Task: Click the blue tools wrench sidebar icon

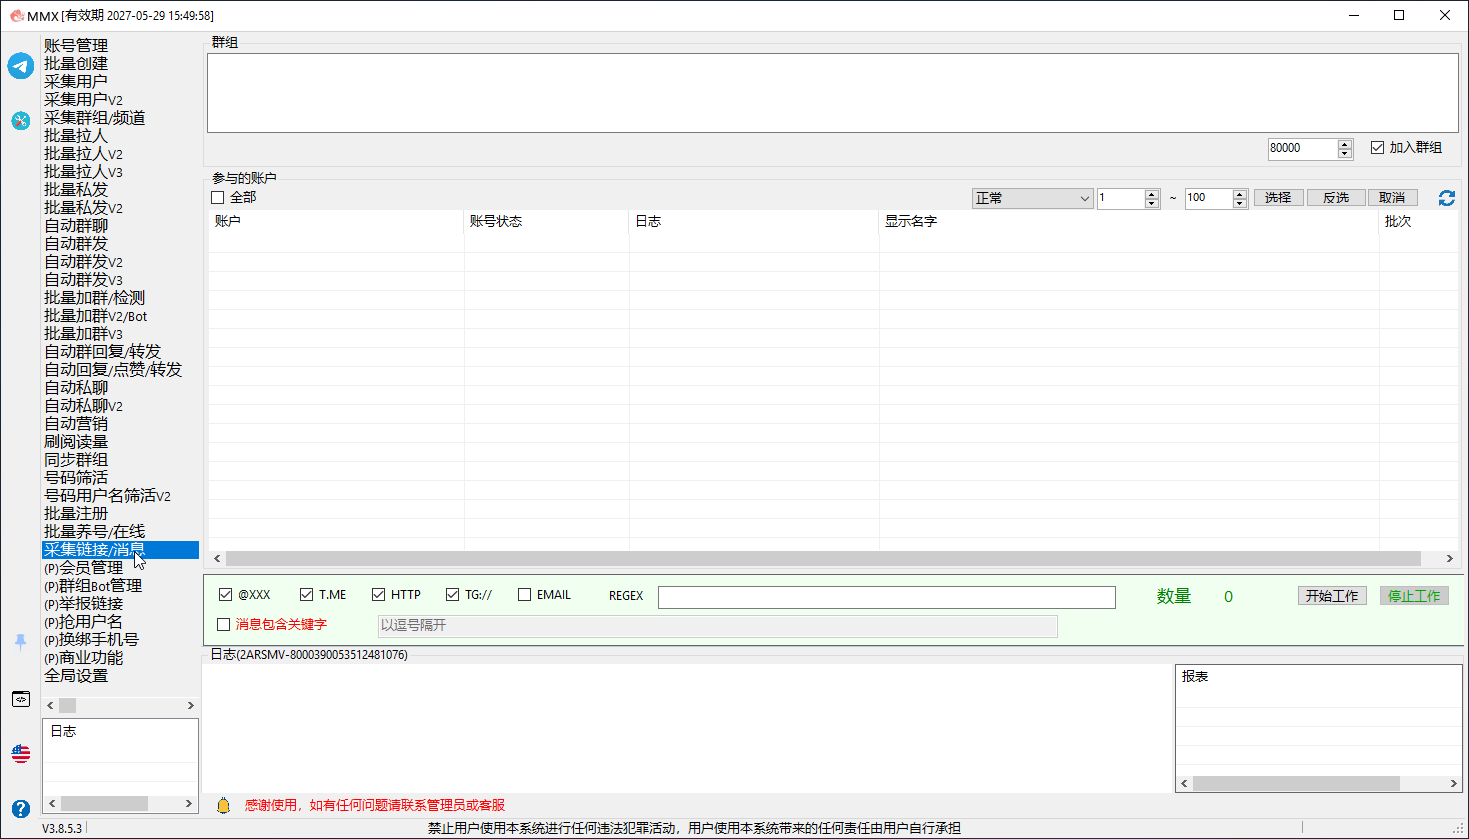Action: [x=21, y=121]
